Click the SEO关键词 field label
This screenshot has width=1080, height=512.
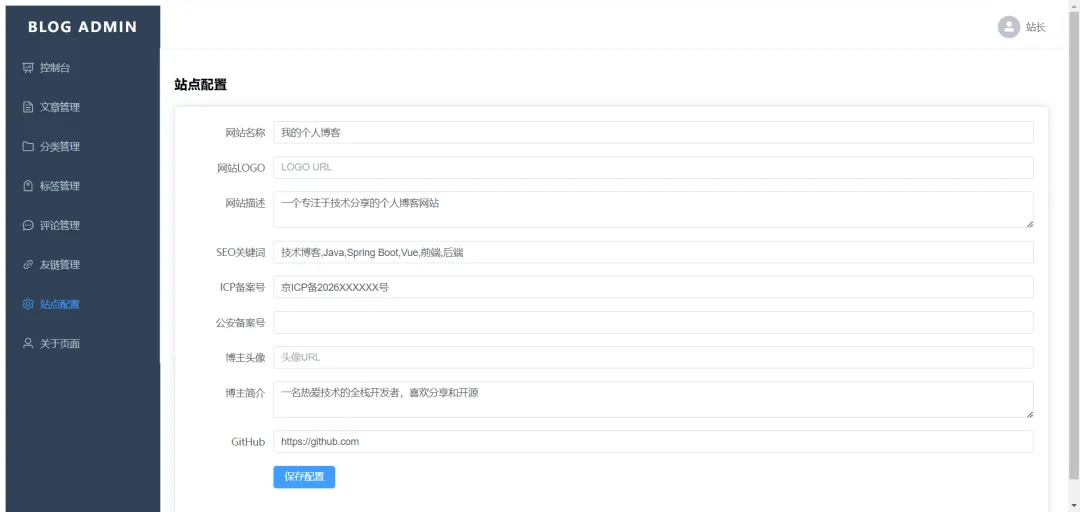click(240, 252)
